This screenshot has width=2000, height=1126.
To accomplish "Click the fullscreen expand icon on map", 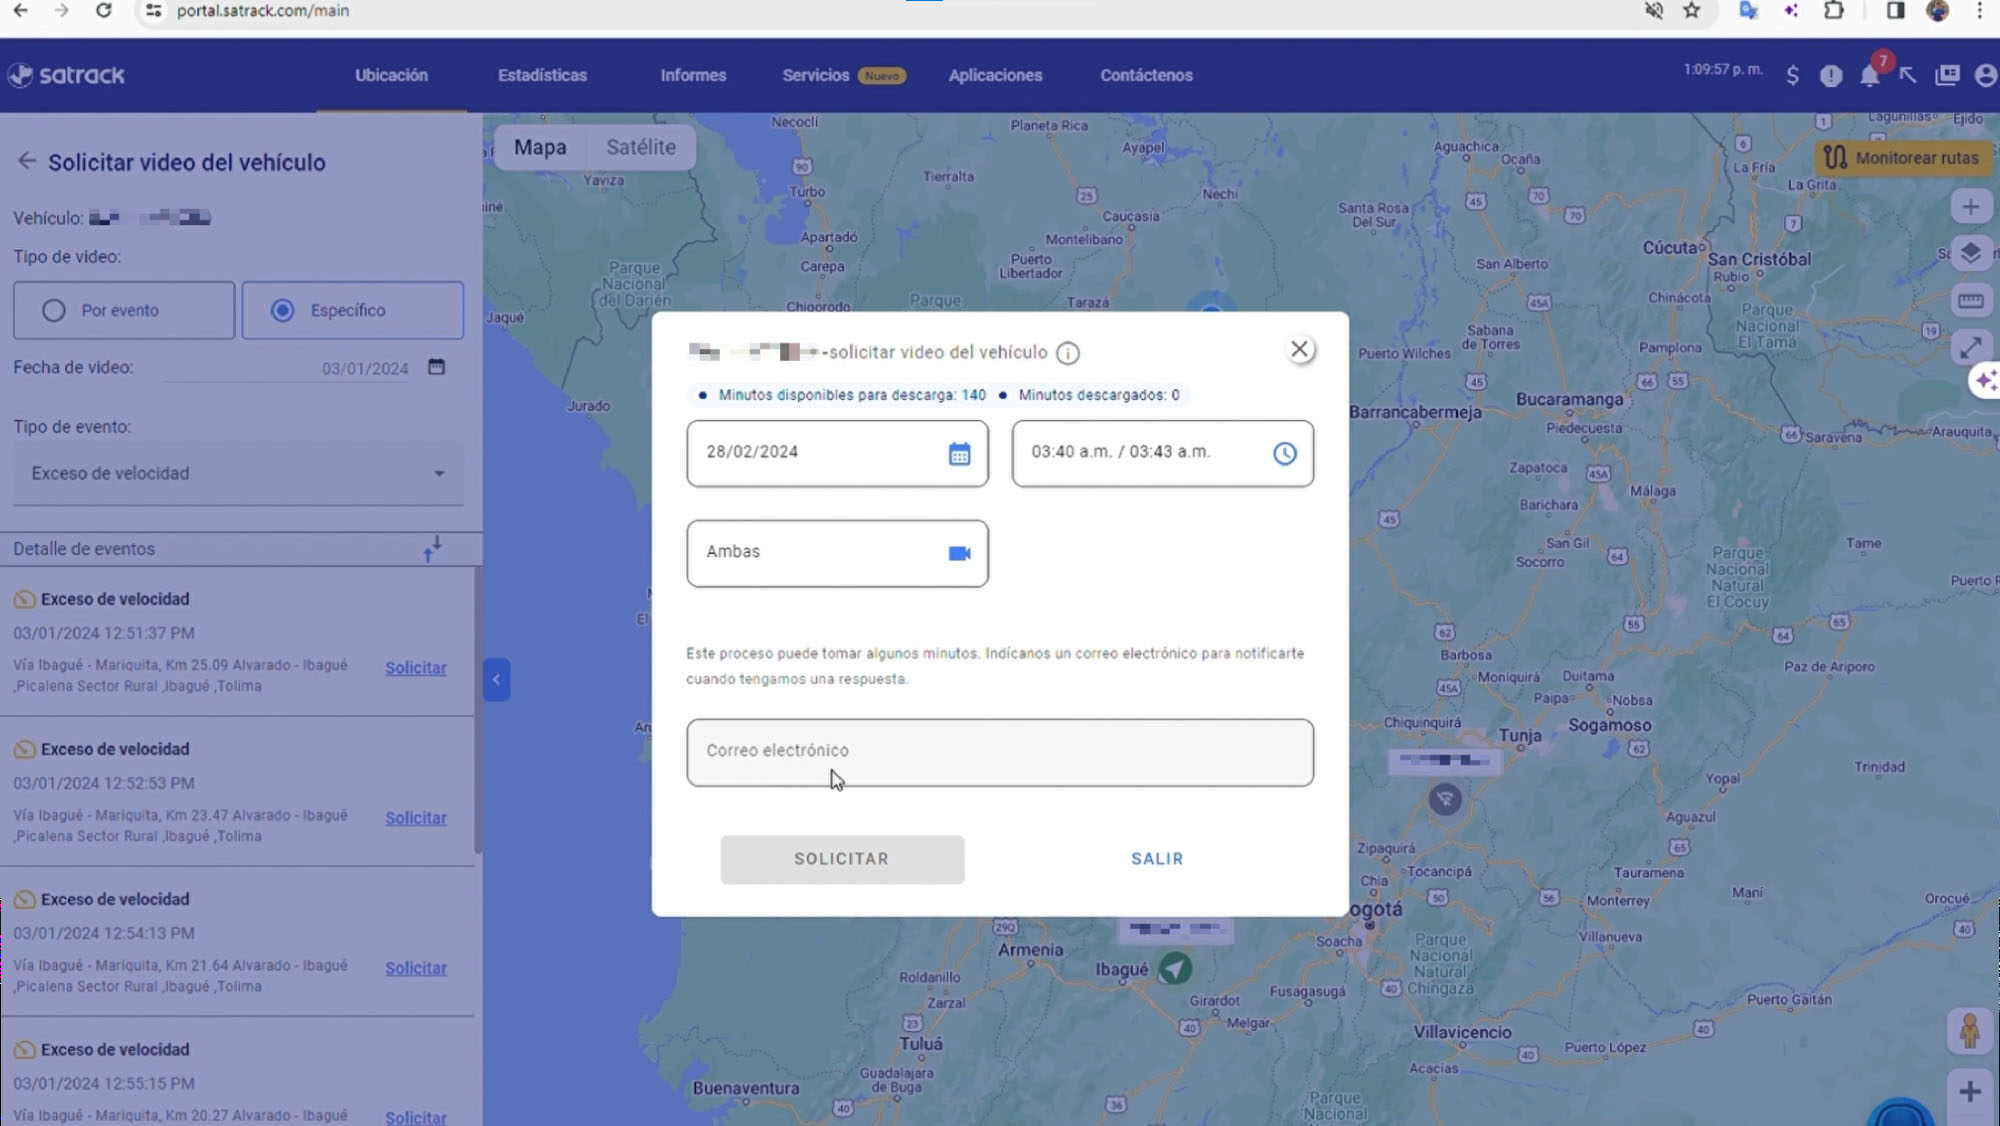I will click(x=1970, y=347).
